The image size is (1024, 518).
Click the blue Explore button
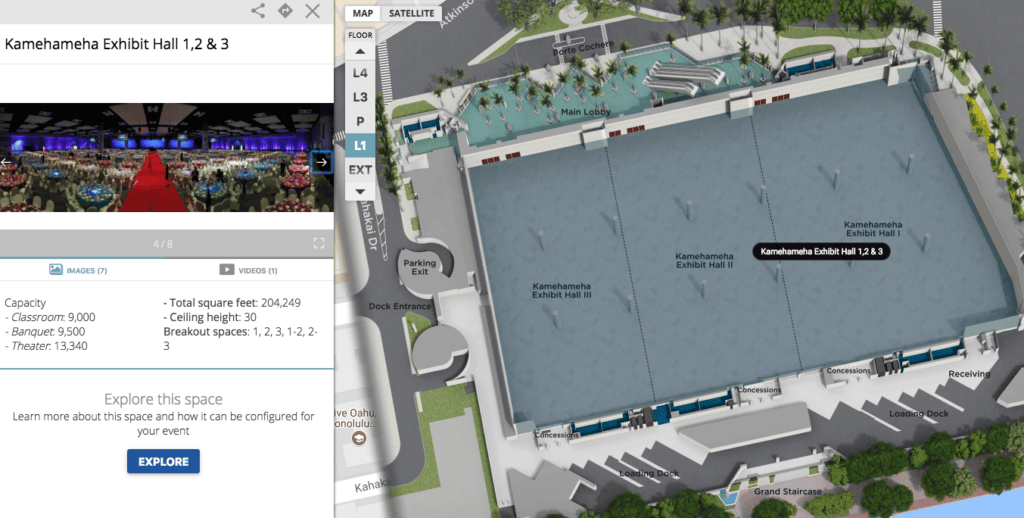[x=163, y=461]
